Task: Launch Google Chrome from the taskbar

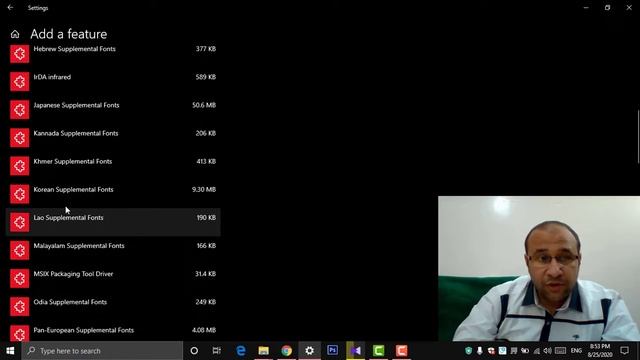Action: (x=287, y=351)
